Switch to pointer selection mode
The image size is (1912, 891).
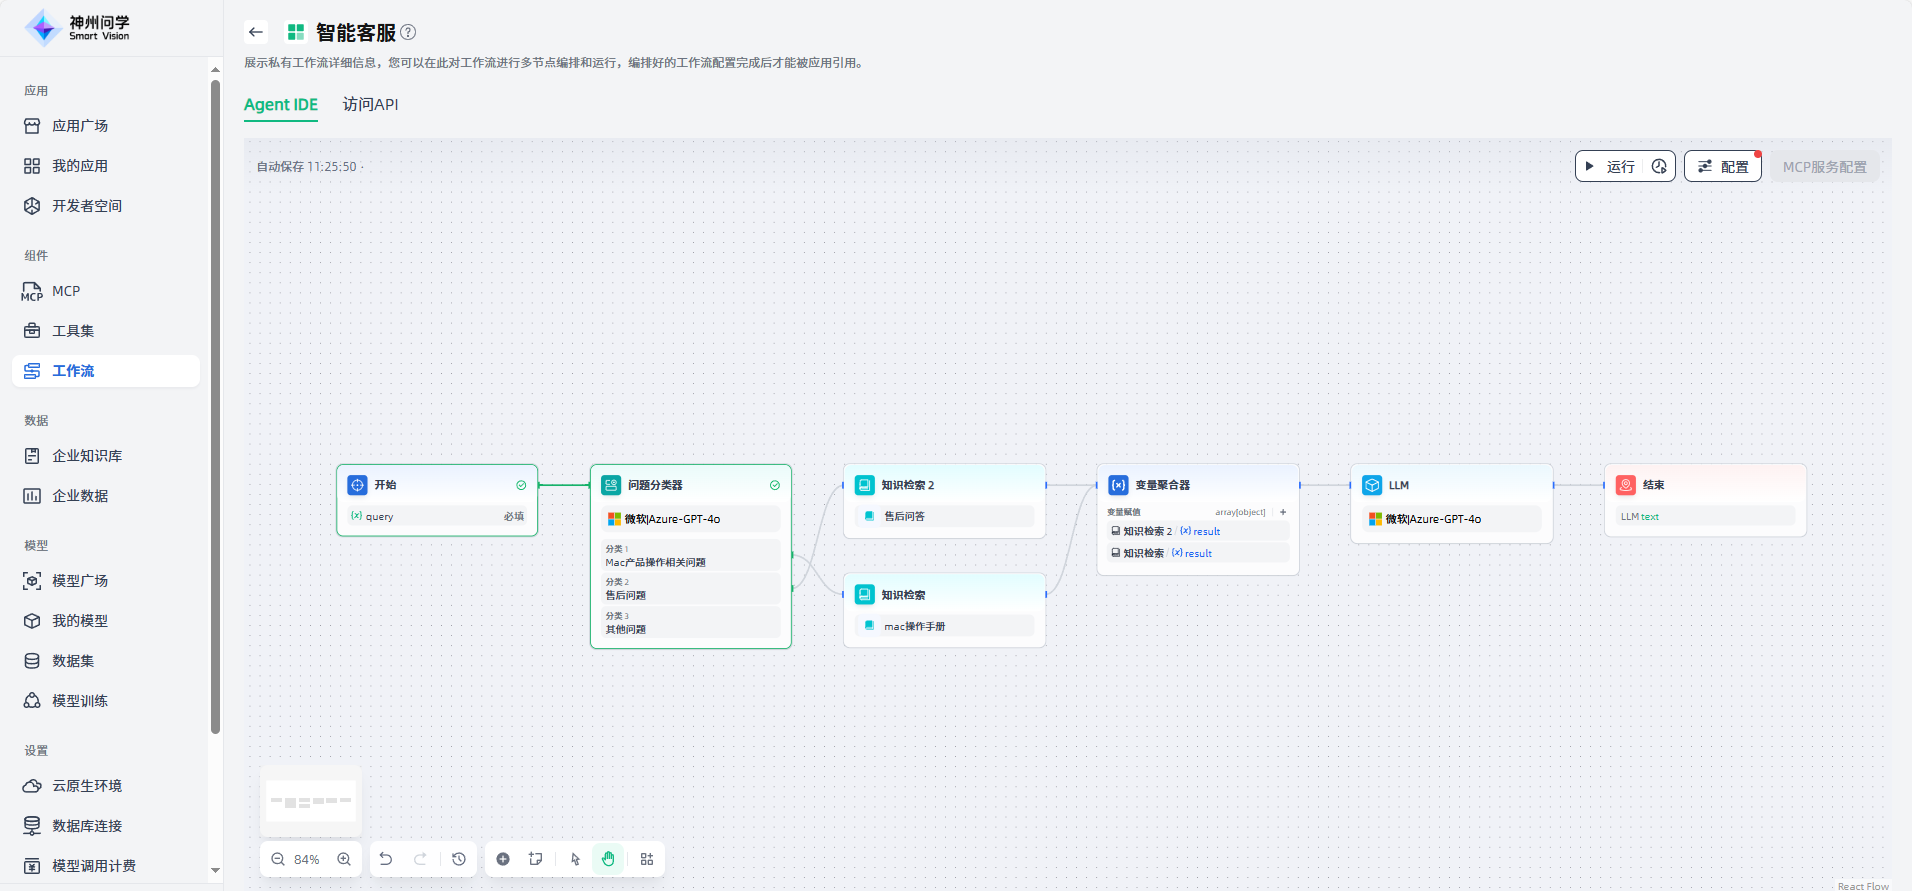pyautogui.click(x=575, y=859)
